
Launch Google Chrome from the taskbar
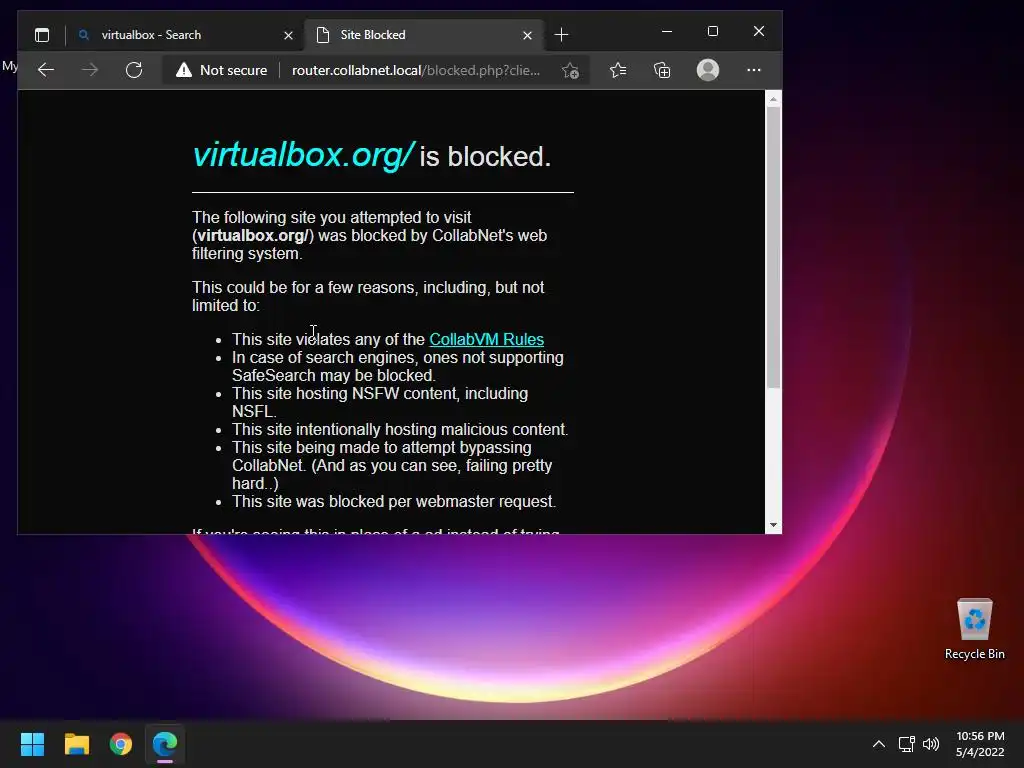click(121, 744)
